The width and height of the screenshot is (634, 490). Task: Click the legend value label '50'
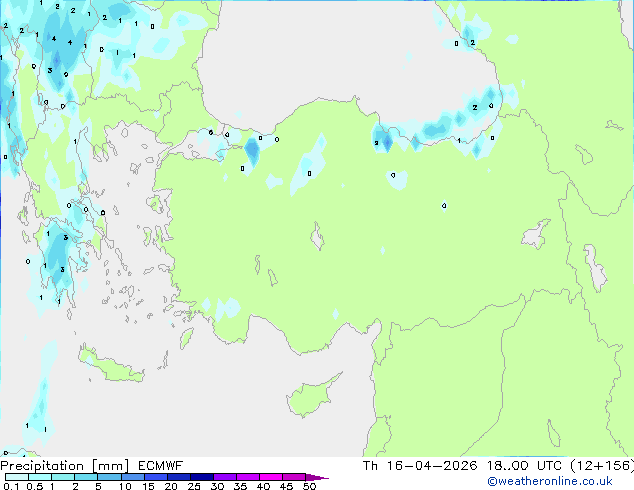(x=309, y=486)
